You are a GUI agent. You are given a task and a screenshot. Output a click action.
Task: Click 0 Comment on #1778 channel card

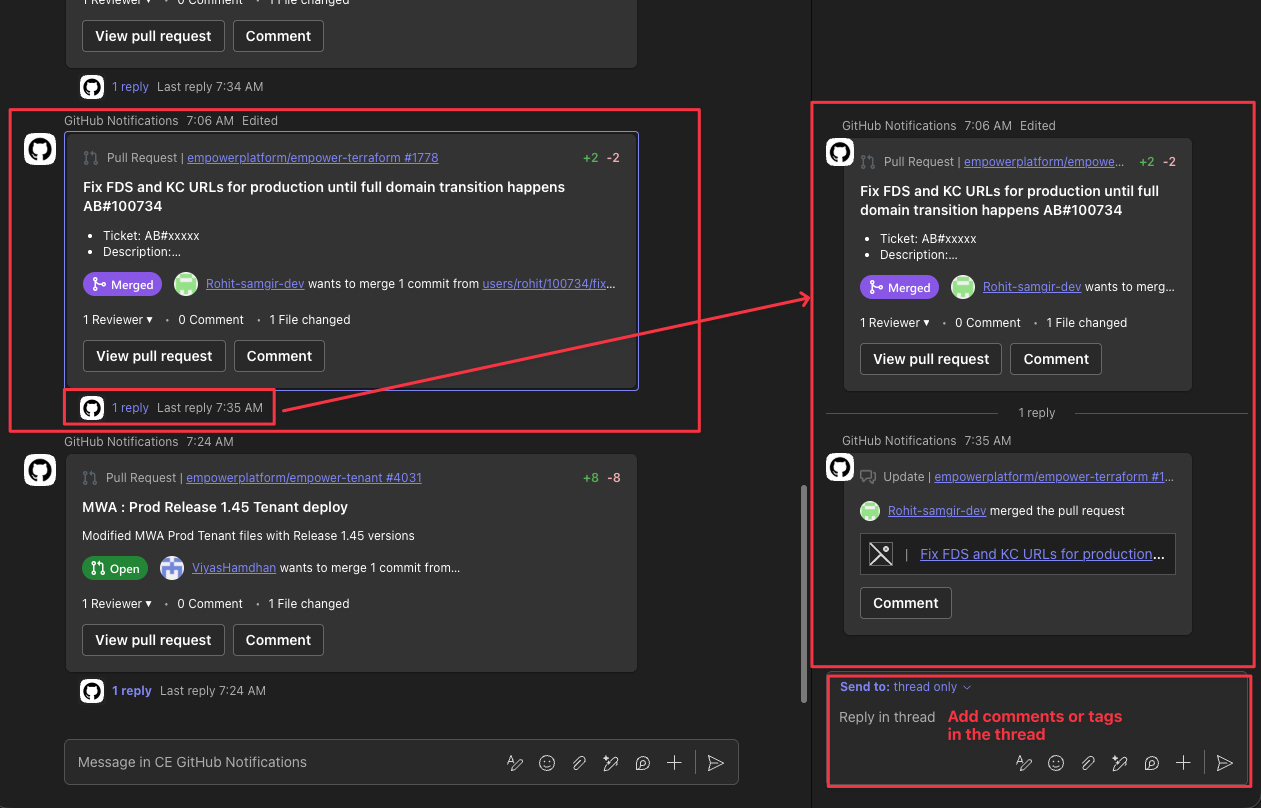coord(211,320)
